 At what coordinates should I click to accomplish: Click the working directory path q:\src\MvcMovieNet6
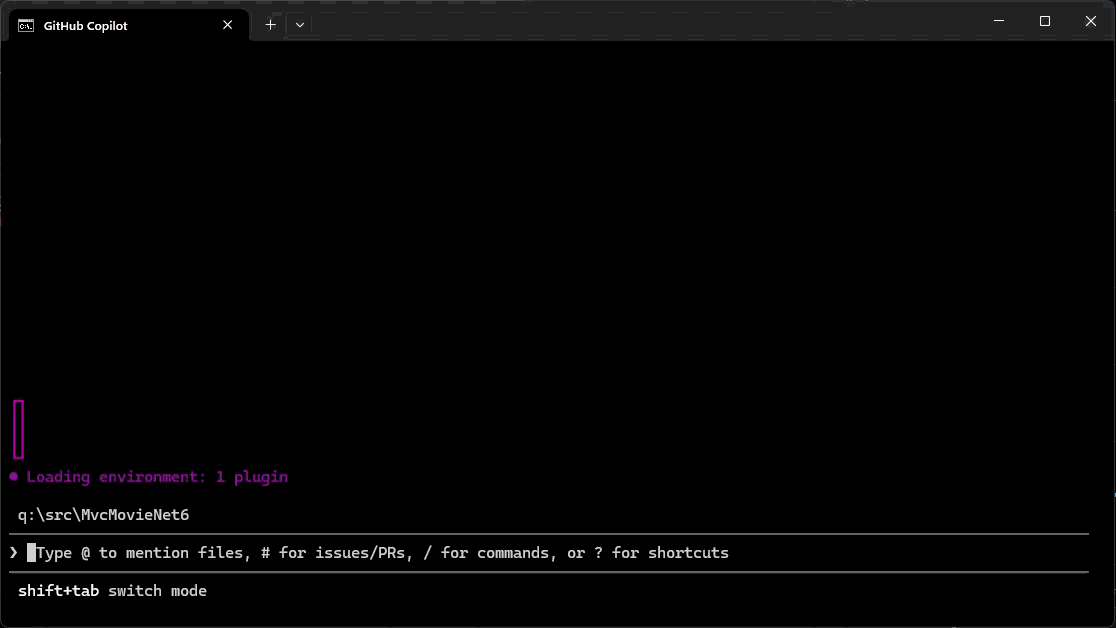[103, 515]
